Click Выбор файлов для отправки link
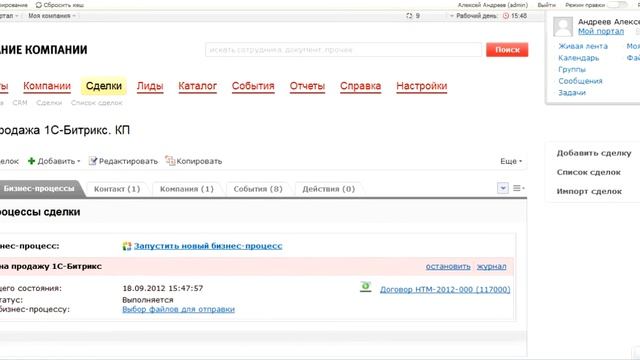 pyautogui.click(x=178, y=309)
